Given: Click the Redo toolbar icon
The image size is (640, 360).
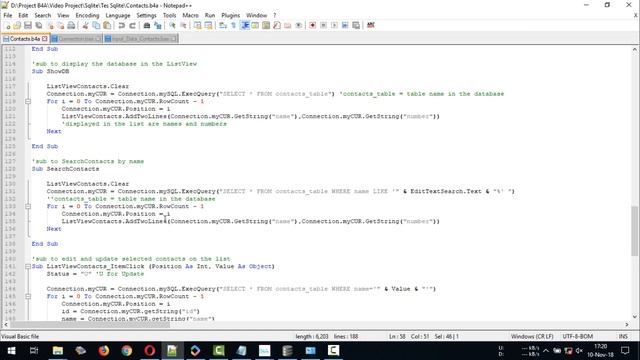Looking at the screenshot, I should tap(132, 25).
